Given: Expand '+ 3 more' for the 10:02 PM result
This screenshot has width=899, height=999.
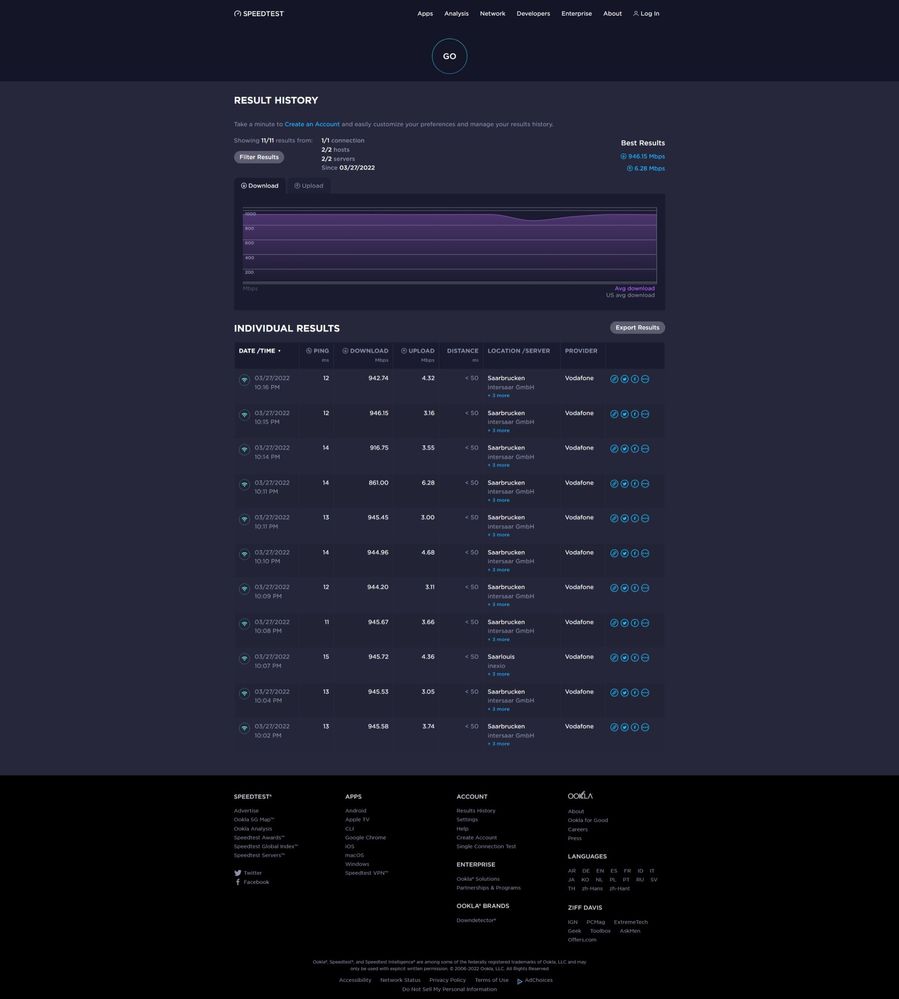Looking at the screenshot, I should [498, 744].
